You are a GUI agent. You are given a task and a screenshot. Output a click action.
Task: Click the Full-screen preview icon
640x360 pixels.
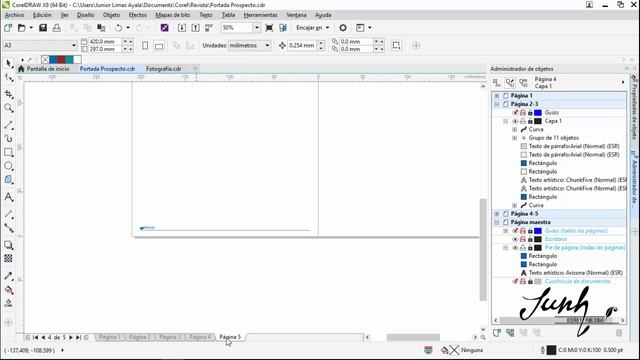[x=269, y=28]
